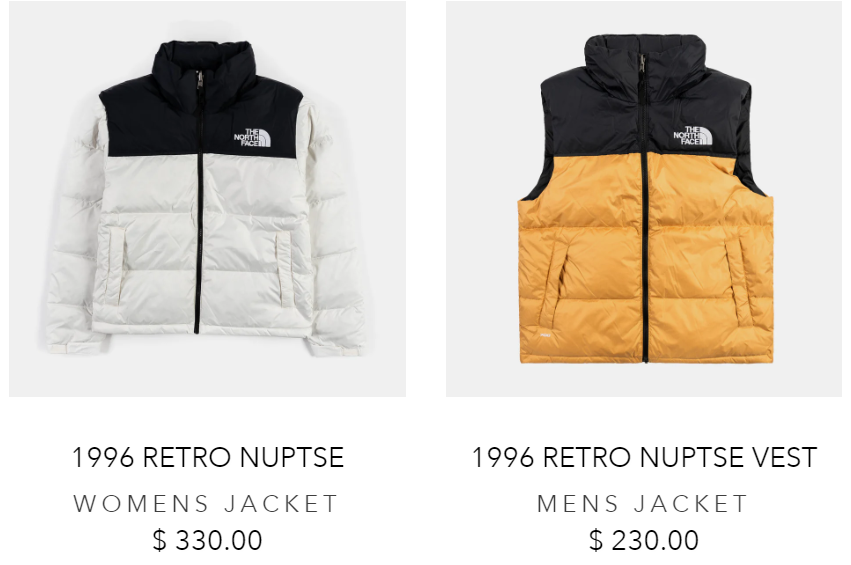Image resolution: width=851 pixels, height=565 pixels.
Task: Open the yellow Nuptse vest product photo
Action: 644,199
